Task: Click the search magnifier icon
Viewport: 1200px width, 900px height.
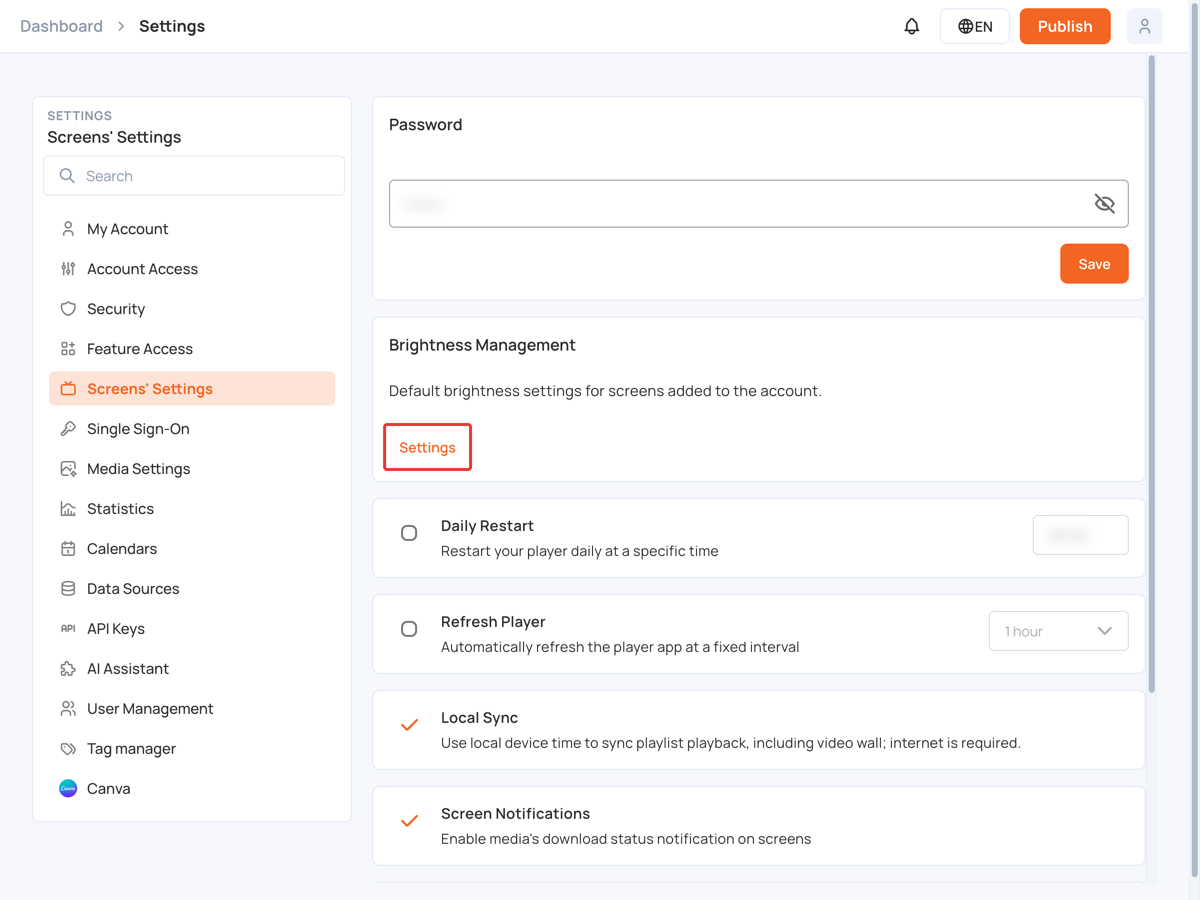Action: click(x=67, y=176)
